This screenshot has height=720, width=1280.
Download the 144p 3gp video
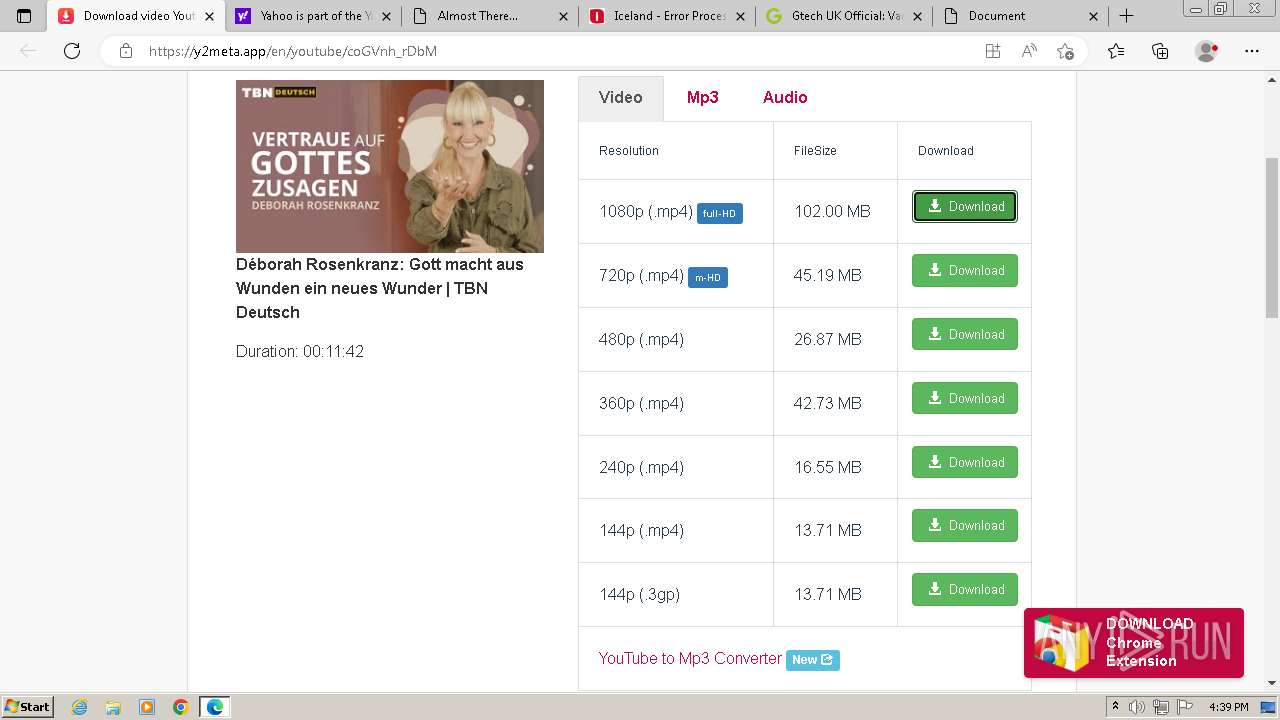coord(965,589)
